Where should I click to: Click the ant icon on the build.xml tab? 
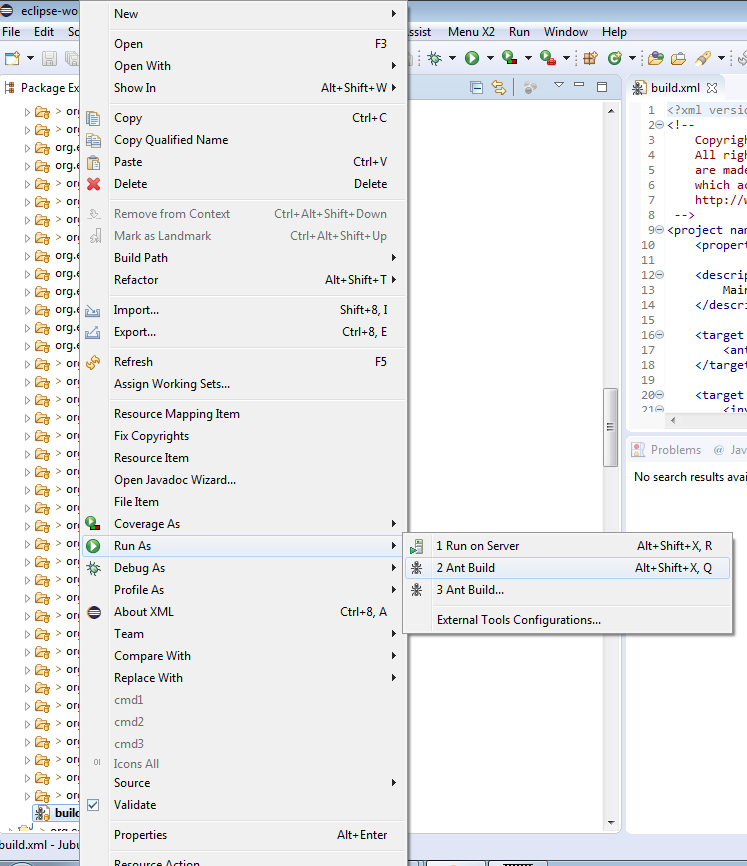[x=639, y=88]
